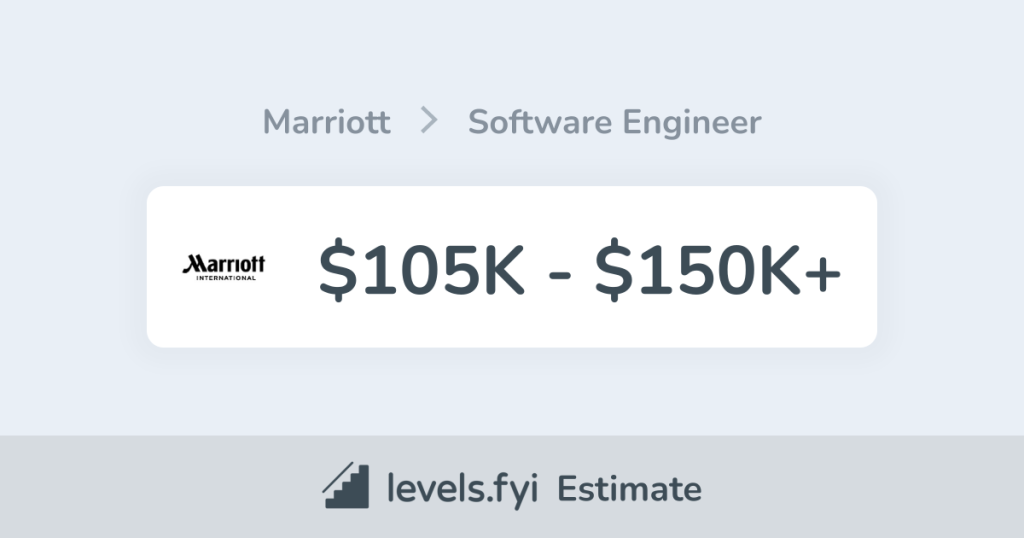Open the levels.fyi brand name text
Screen dimensions: 1024x538
click(464, 489)
